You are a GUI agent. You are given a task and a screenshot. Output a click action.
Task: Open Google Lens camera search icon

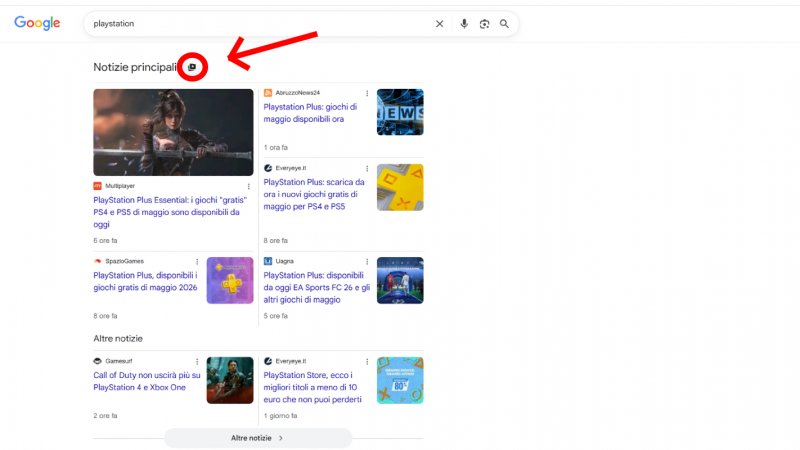(484, 24)
